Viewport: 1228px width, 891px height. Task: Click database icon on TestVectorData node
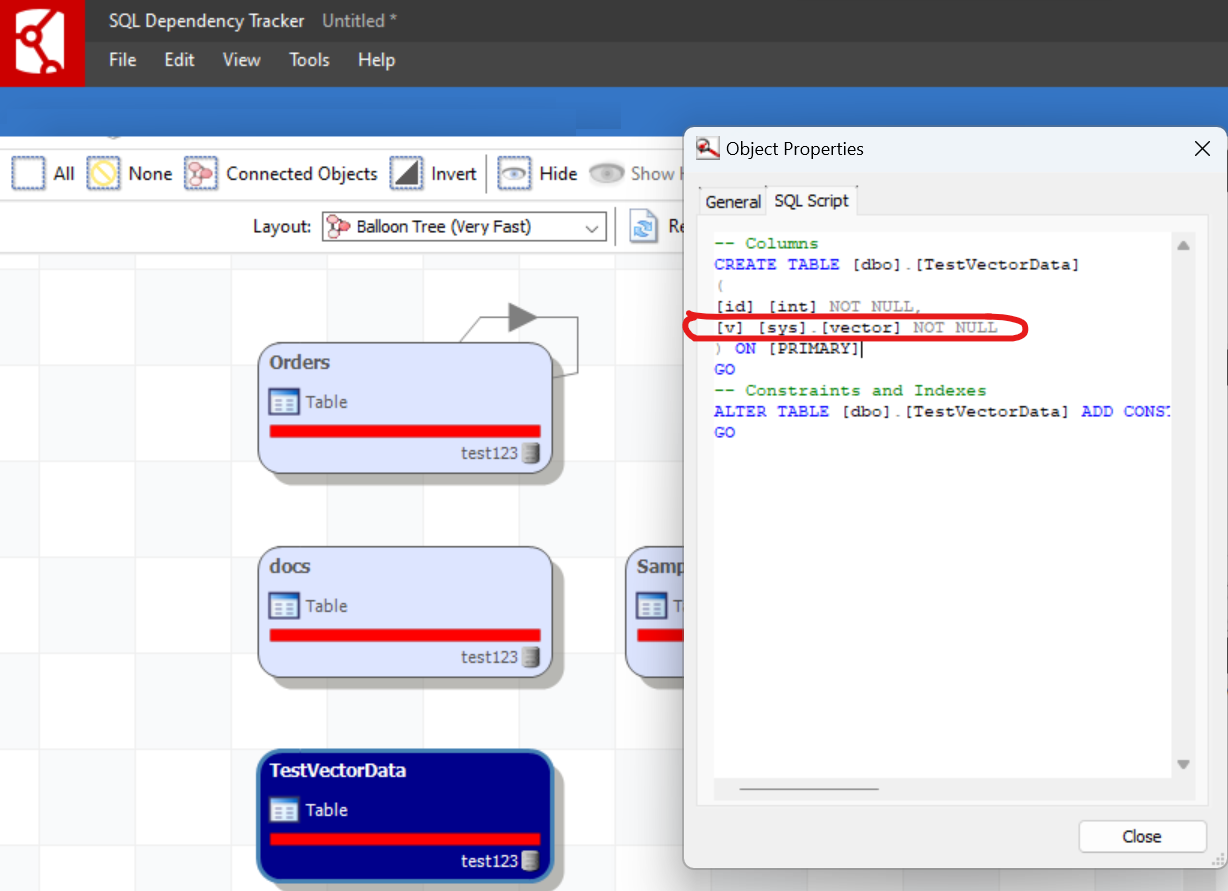point(531,861)
